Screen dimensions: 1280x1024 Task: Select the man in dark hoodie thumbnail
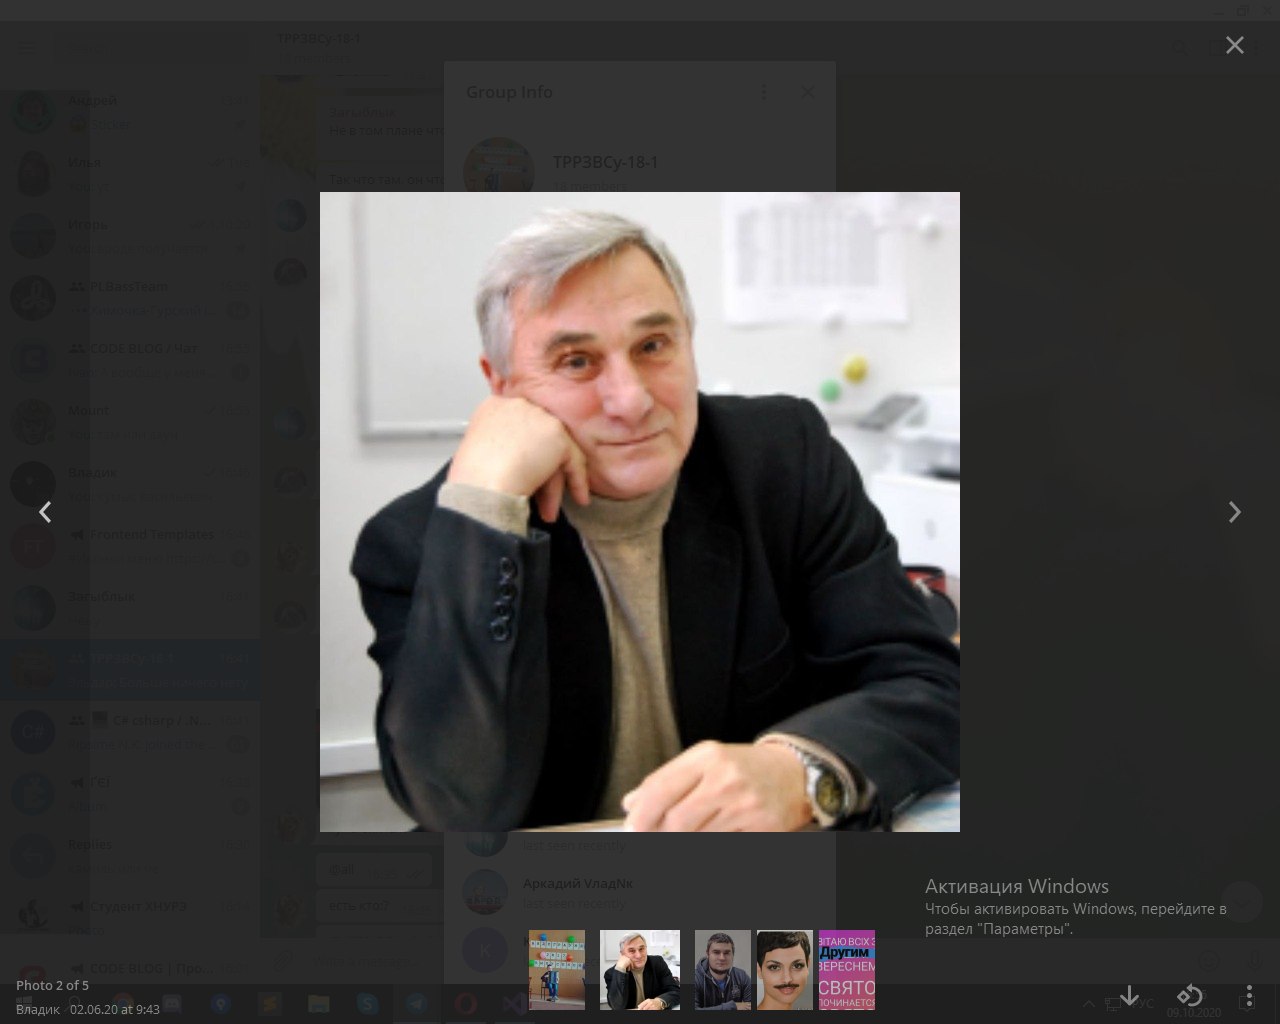(x=723, y=969)
